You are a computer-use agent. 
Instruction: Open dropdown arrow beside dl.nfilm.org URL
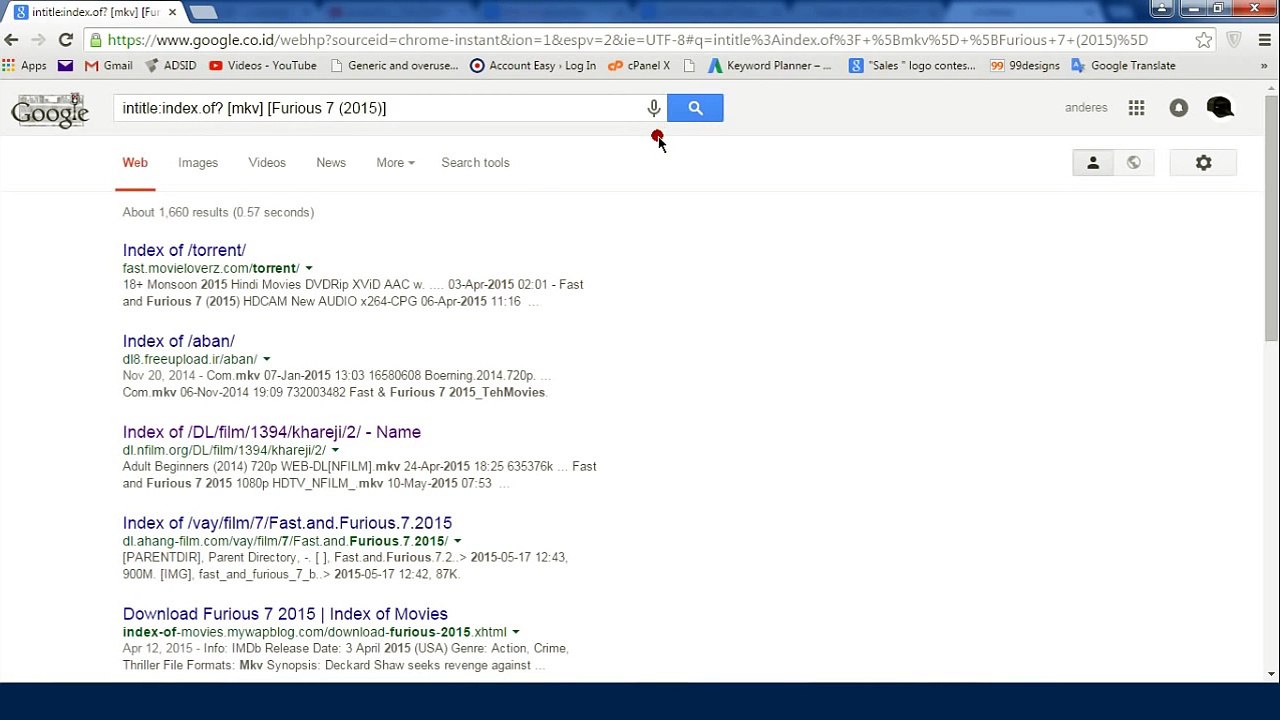tap(334, 450)
